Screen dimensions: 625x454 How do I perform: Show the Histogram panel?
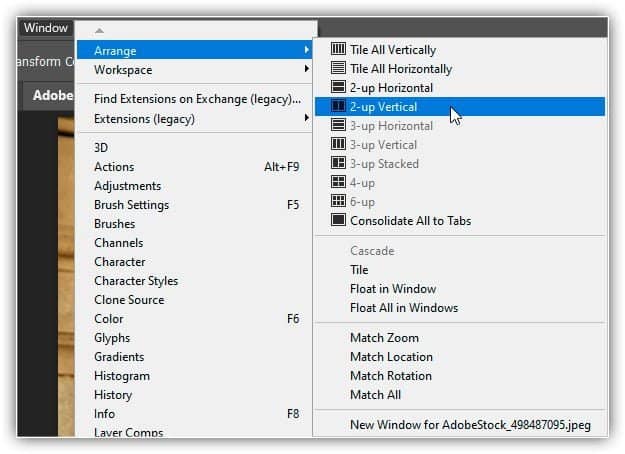click(122, 376)
